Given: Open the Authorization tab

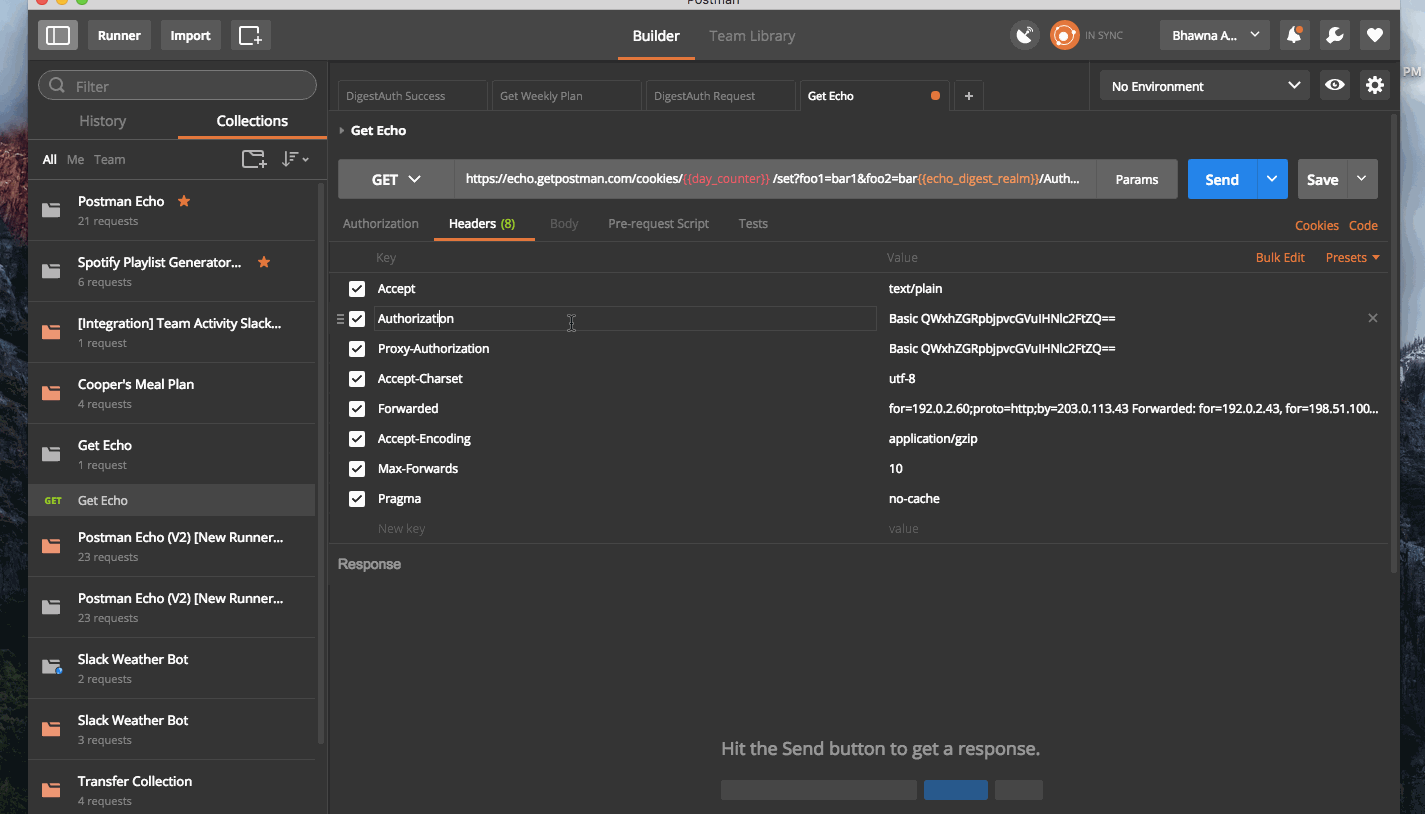Looking at the screenshot, I should 381,224.
